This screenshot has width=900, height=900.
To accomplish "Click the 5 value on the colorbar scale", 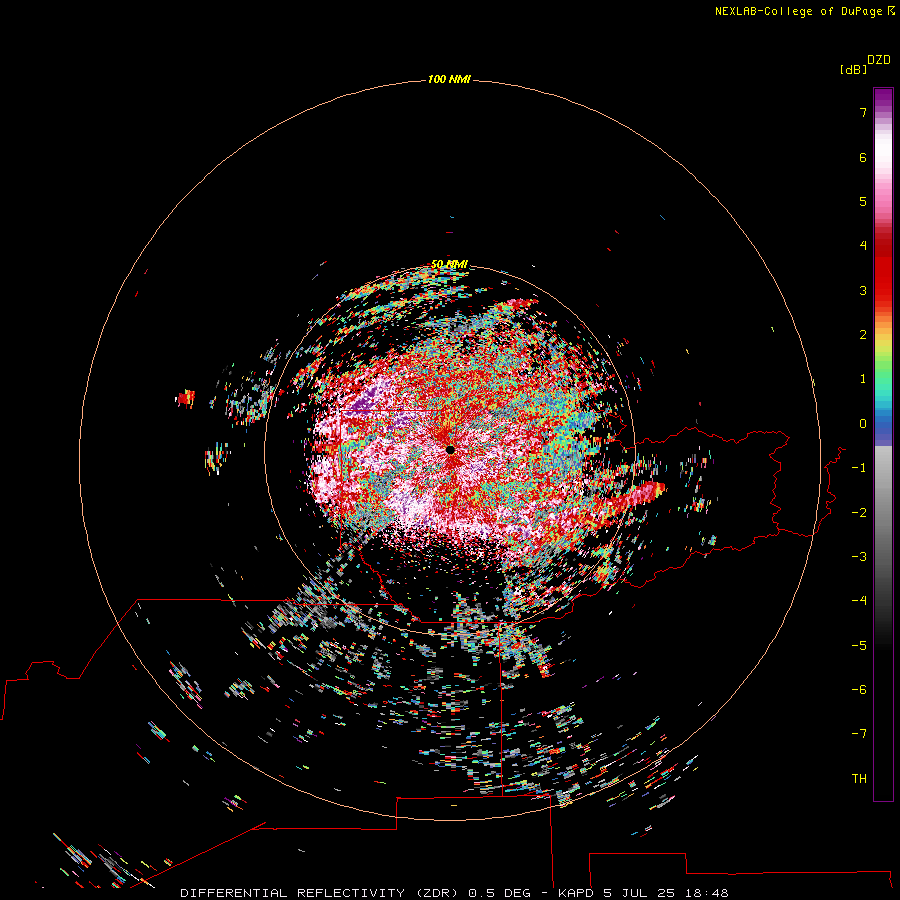I will pyautogui.click(x=863, y=201).
